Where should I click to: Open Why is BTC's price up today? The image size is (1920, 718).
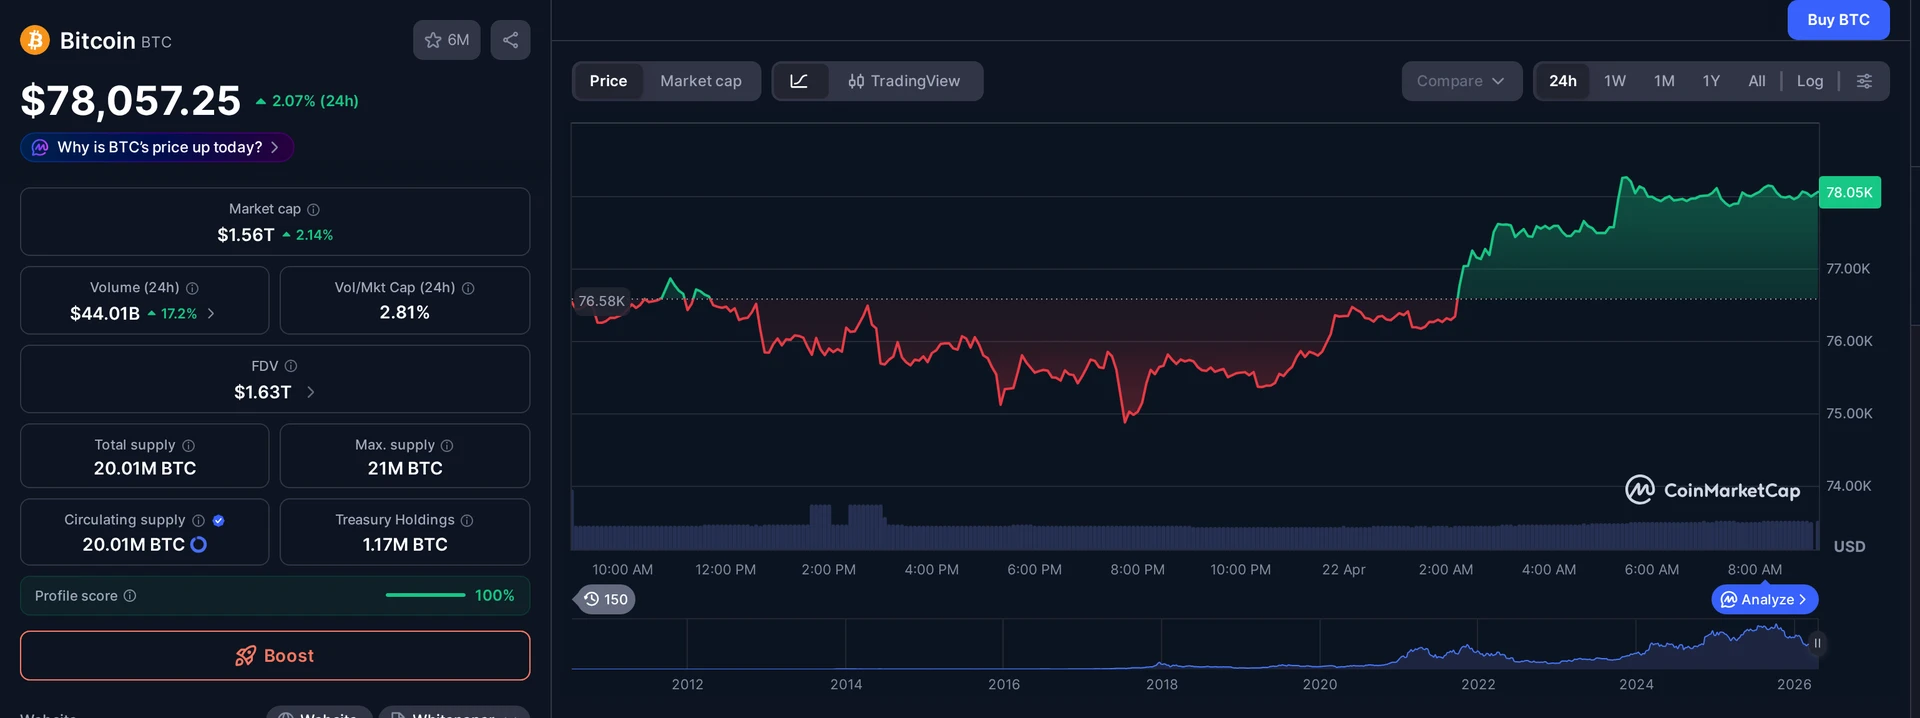[157, 147]
